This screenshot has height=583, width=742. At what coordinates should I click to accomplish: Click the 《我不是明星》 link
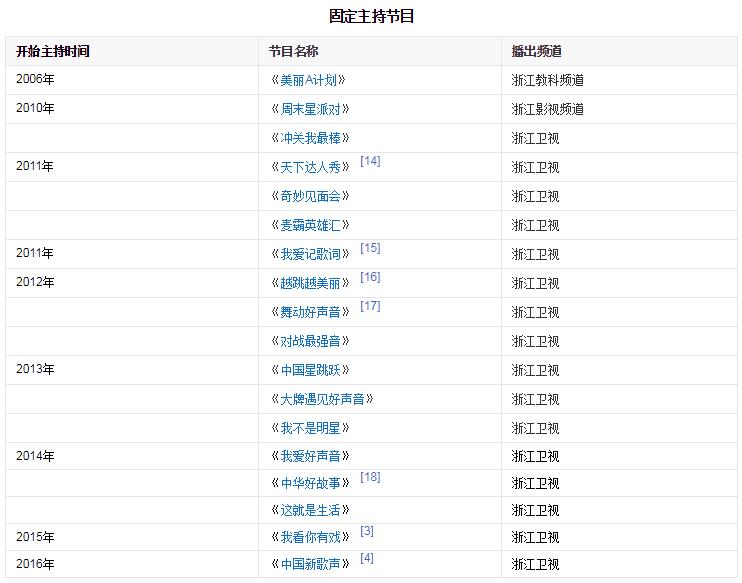310,428
